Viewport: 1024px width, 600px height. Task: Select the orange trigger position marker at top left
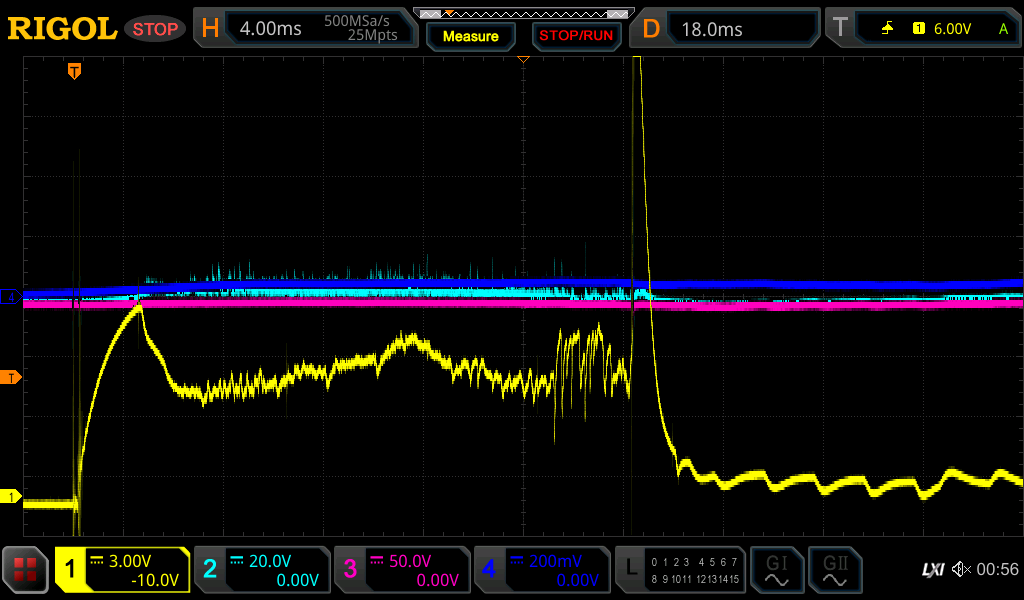(74, 71)
